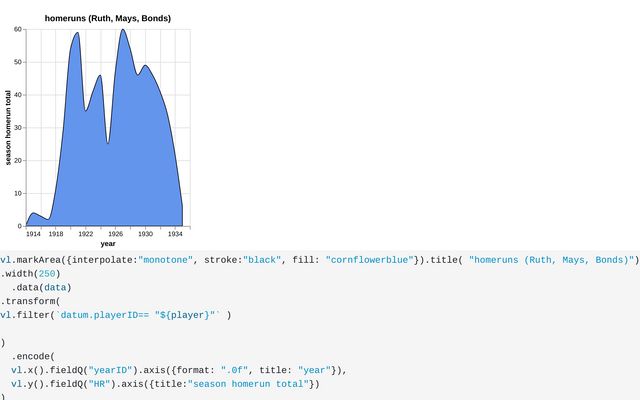Click the "HR" field in vl.y()
Viewport: 640px width, 400px height.
click(99, 384)
